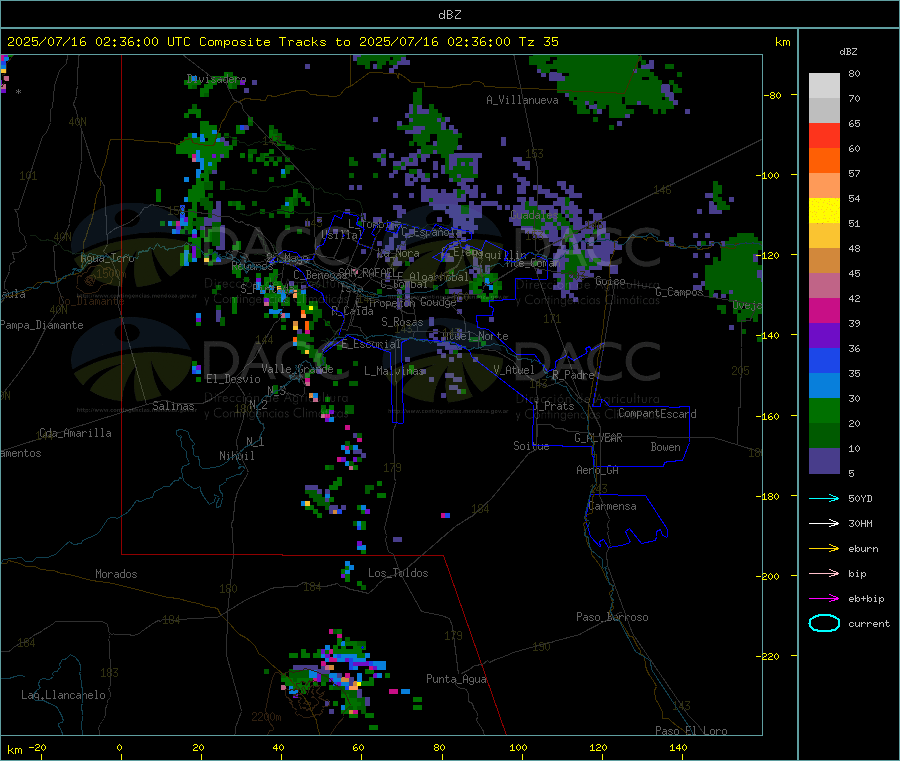The image size is (900, 761).
Task: Click the 'SAN_RAFAEL' map label
Action: (367, 272)
